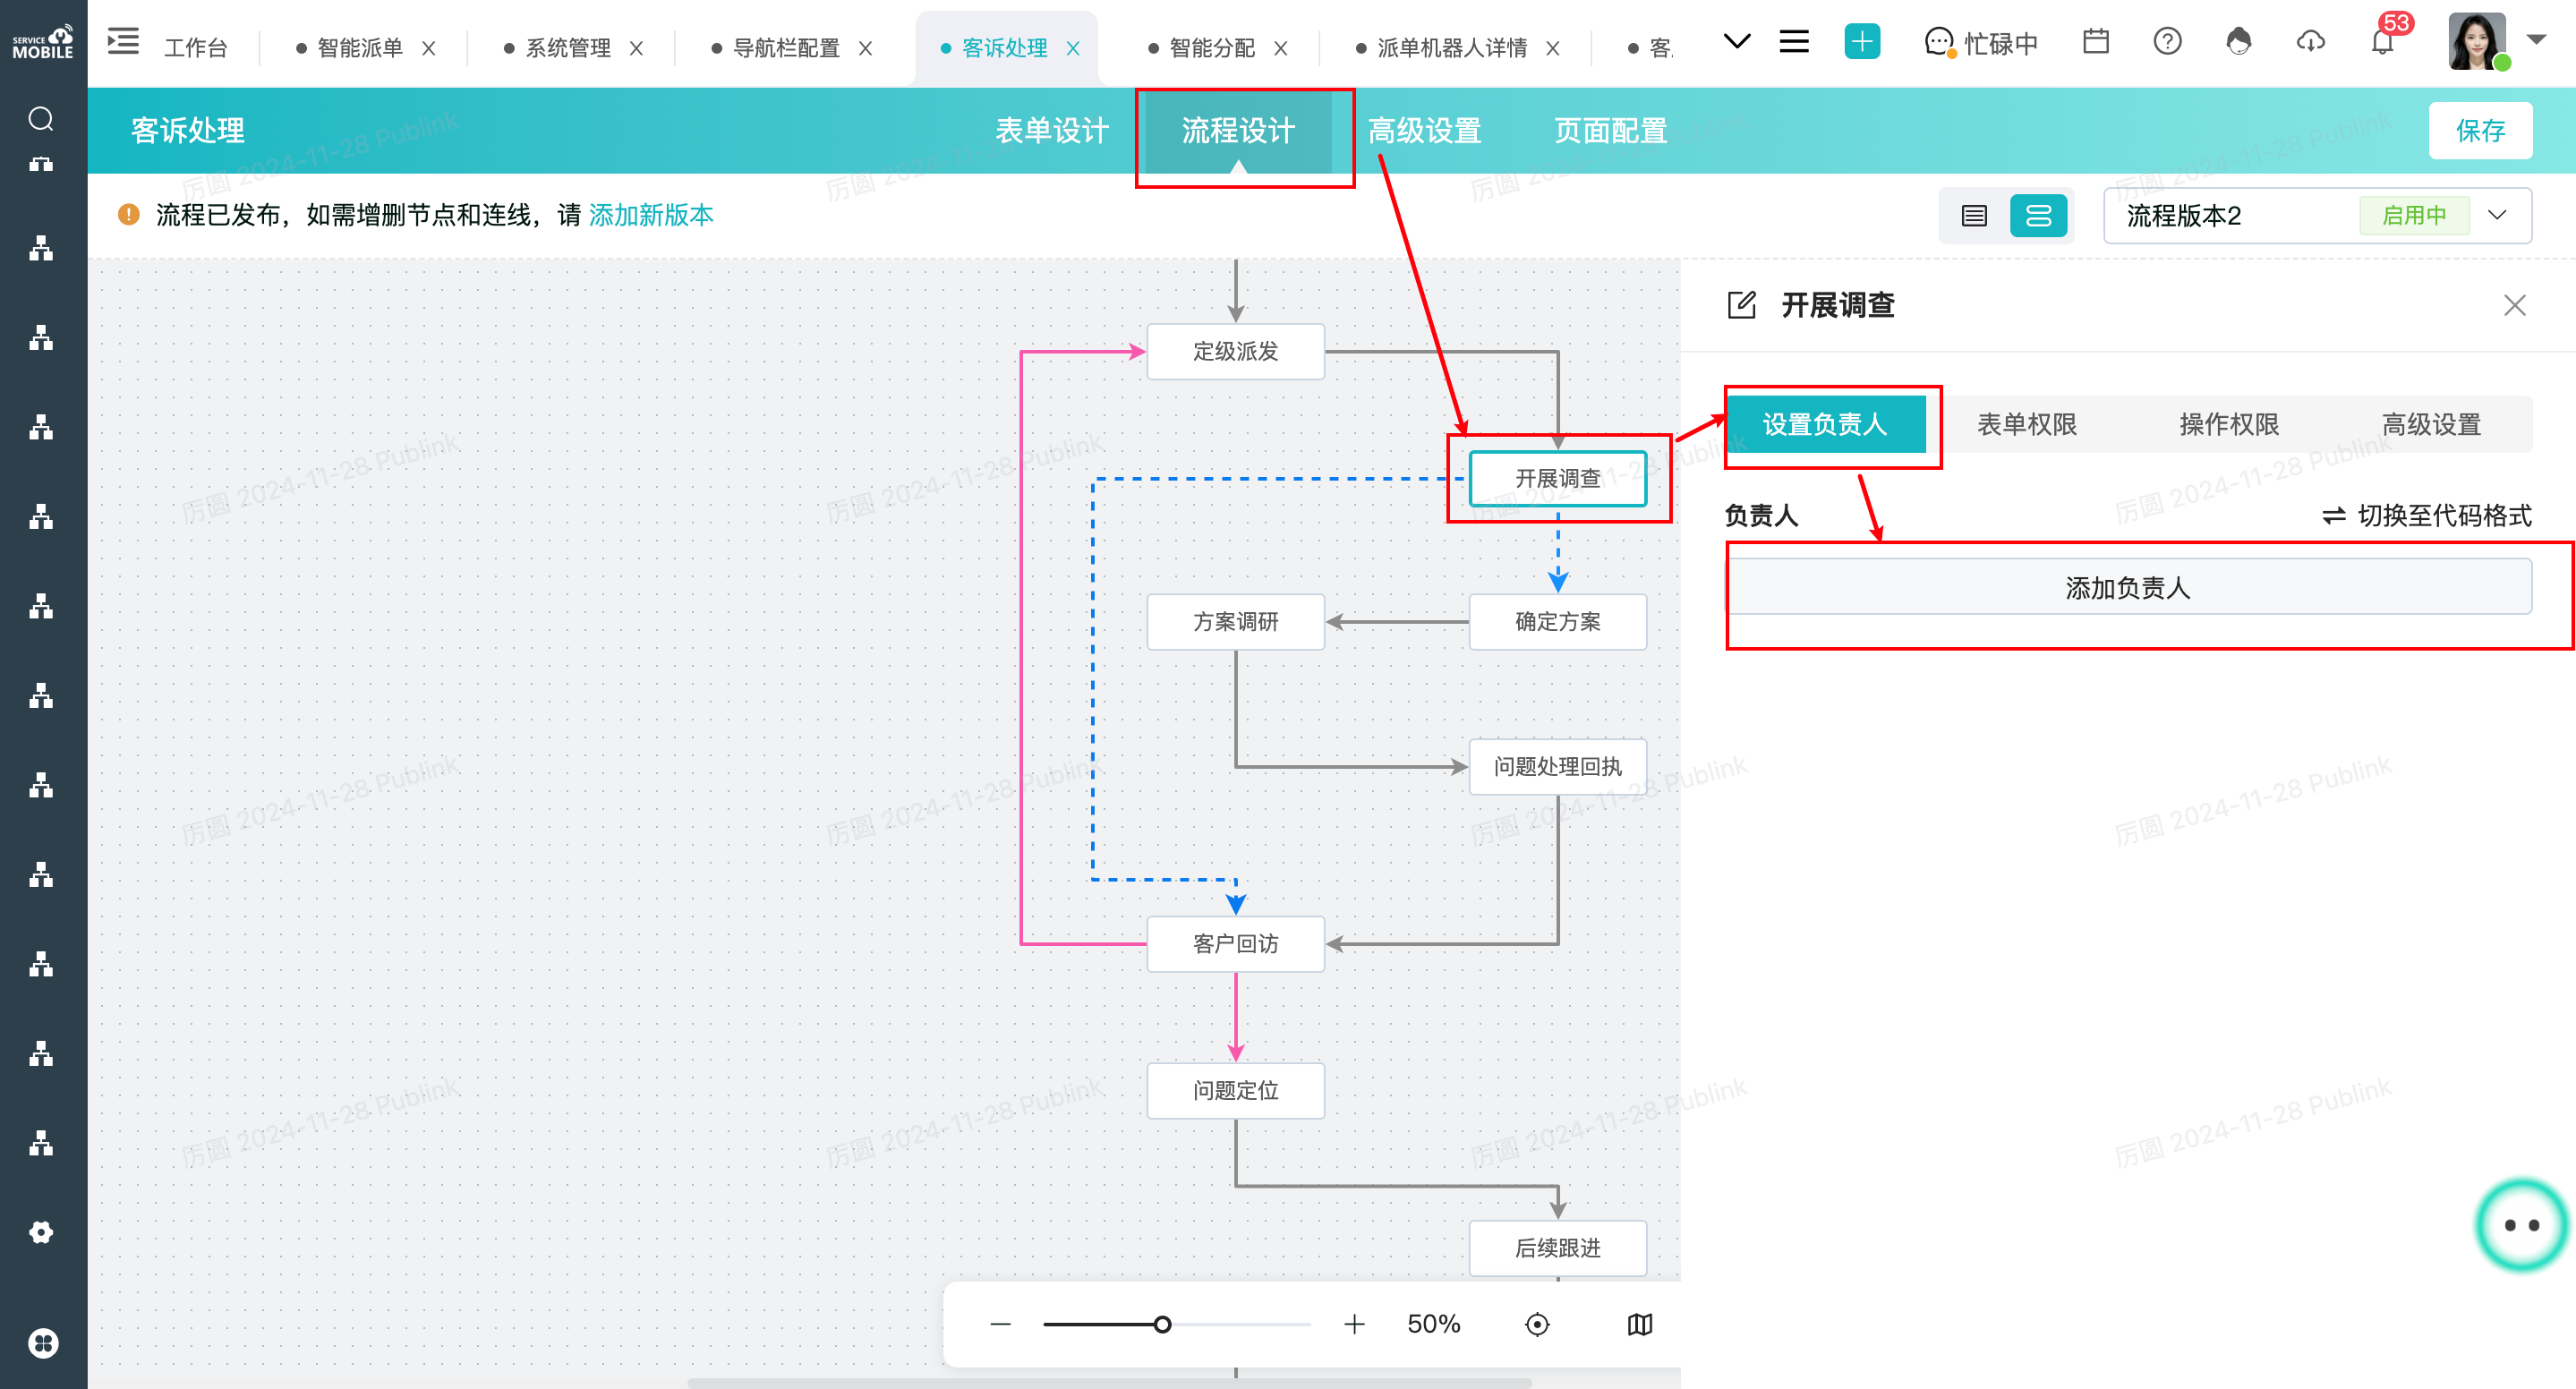Toggle the minimap icon

pos(1640,1324)
